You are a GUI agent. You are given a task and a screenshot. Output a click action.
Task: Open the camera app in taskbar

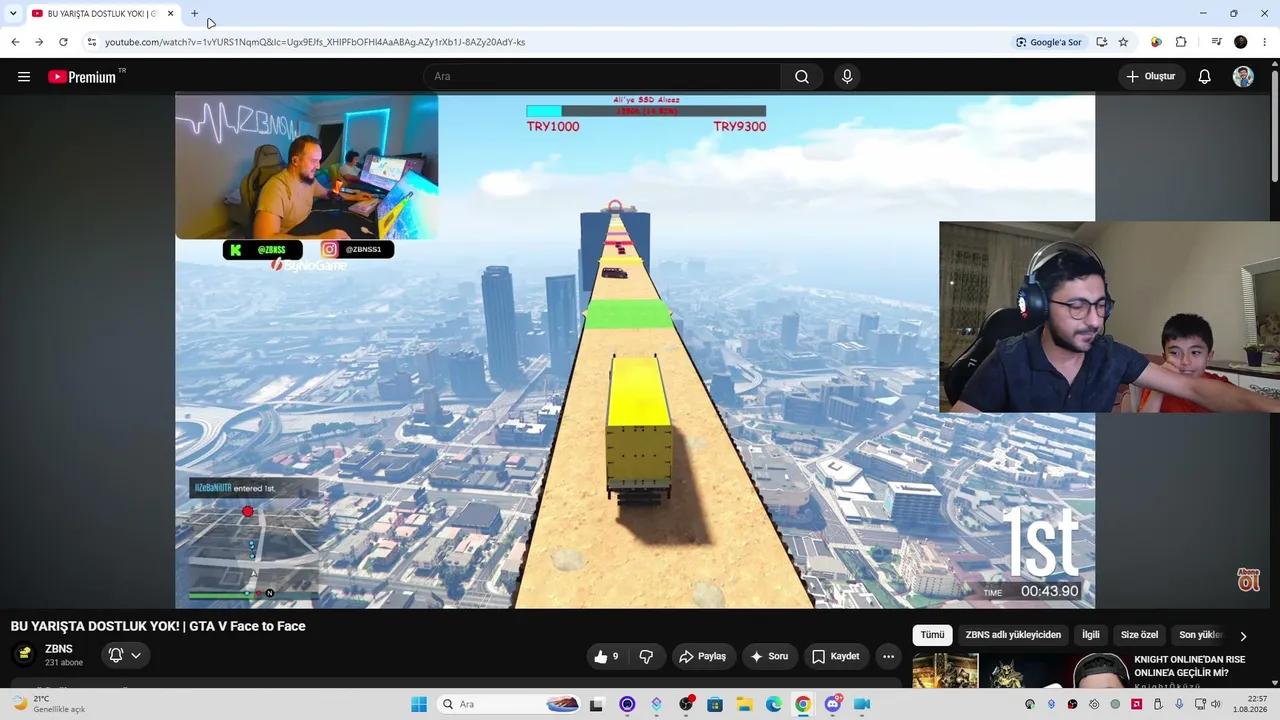point(862,704)
